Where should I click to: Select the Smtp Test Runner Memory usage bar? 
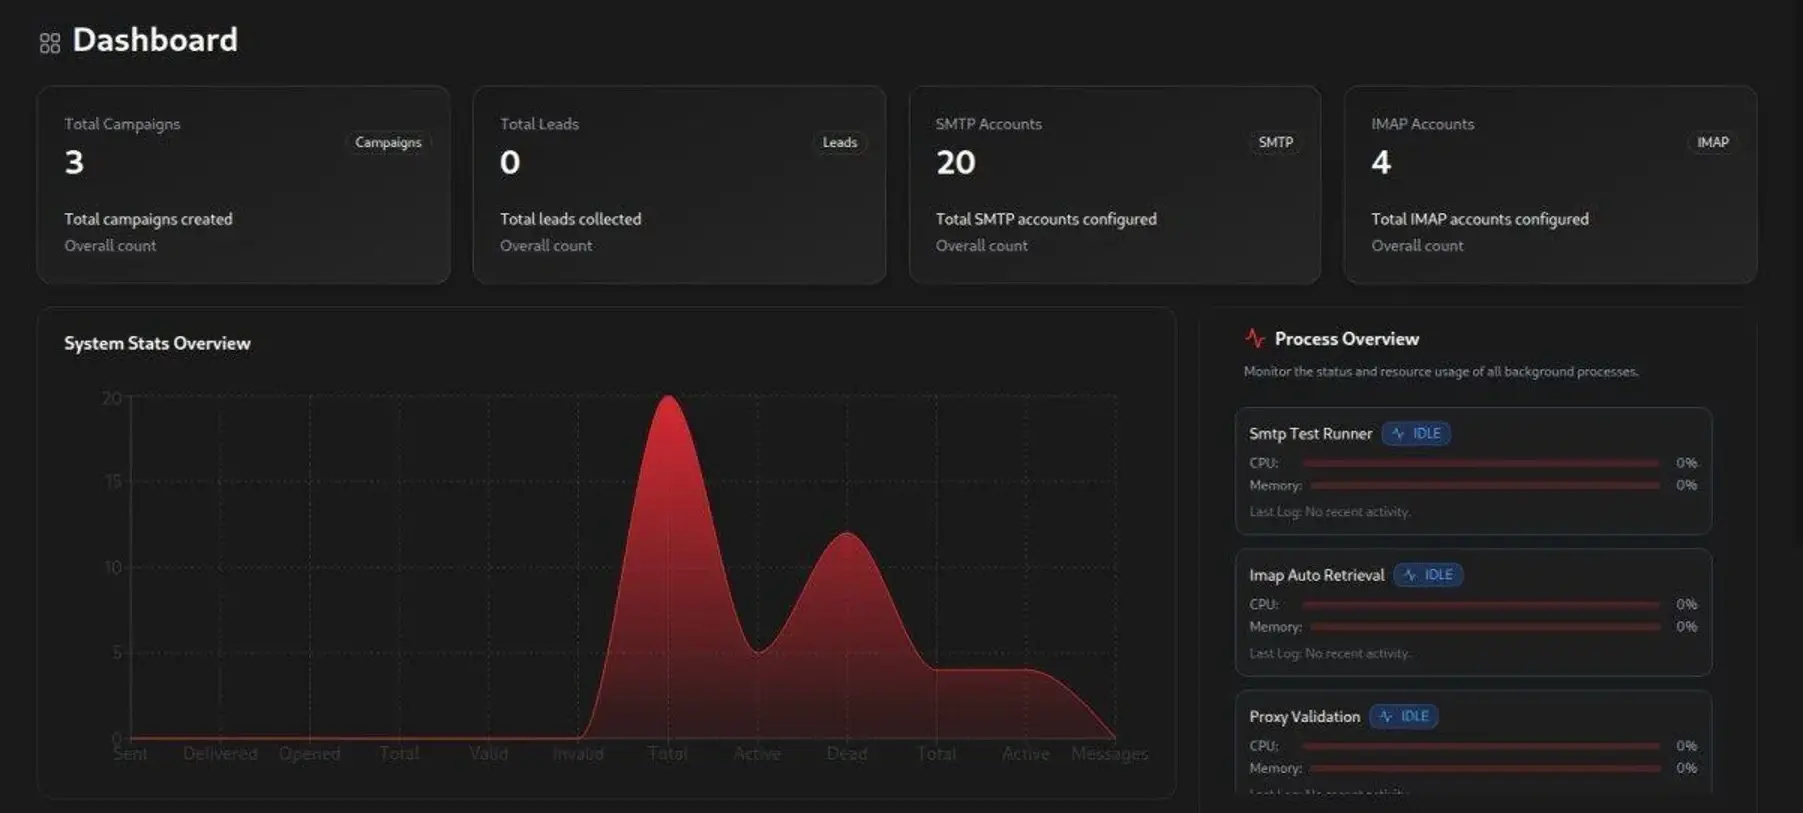pos(1485,486)
